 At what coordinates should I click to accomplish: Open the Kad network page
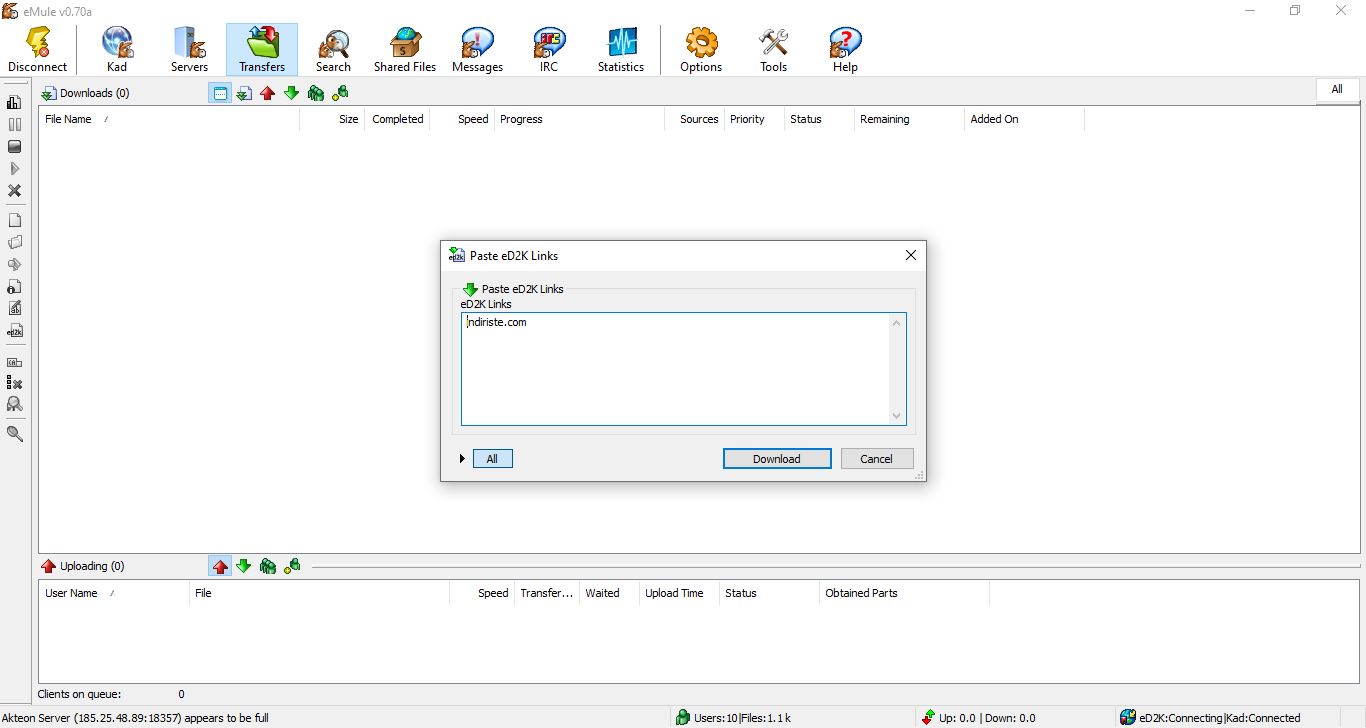[117, 50]
